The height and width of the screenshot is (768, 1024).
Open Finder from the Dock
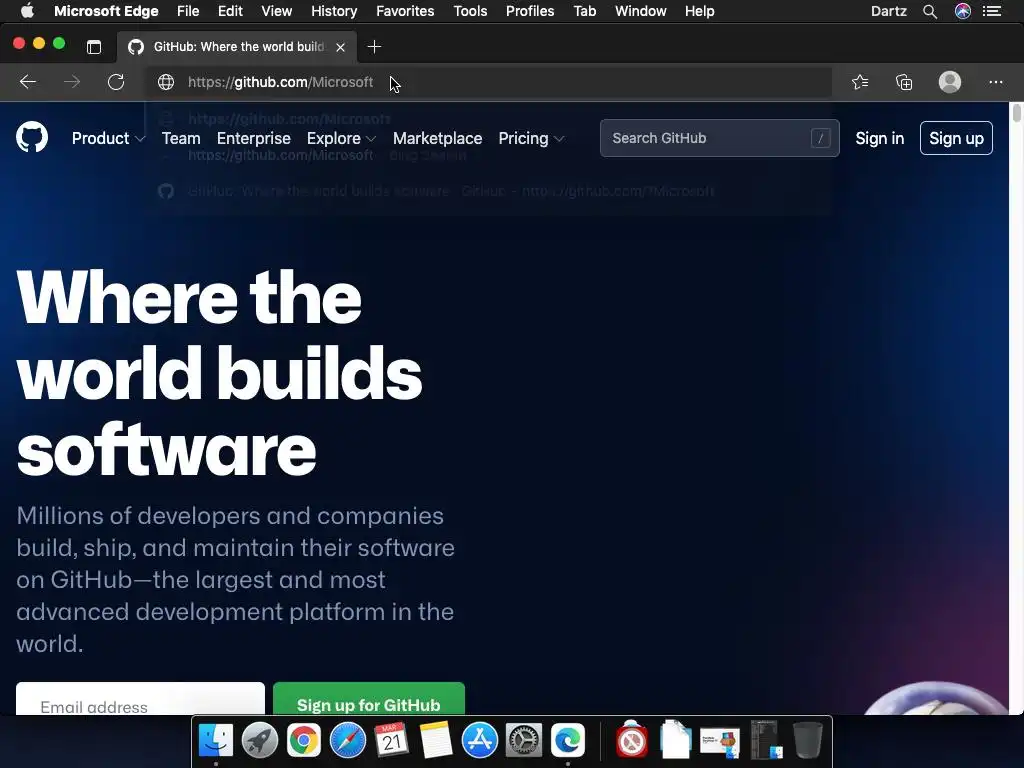216,740
